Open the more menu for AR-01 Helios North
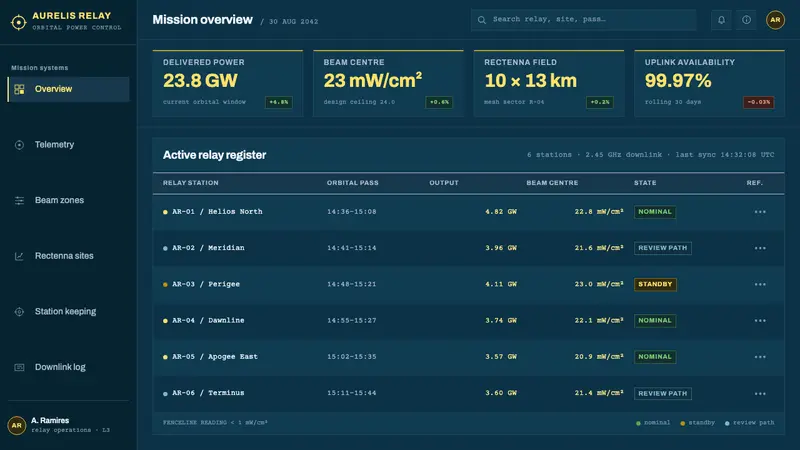 (x=760, y=212)
